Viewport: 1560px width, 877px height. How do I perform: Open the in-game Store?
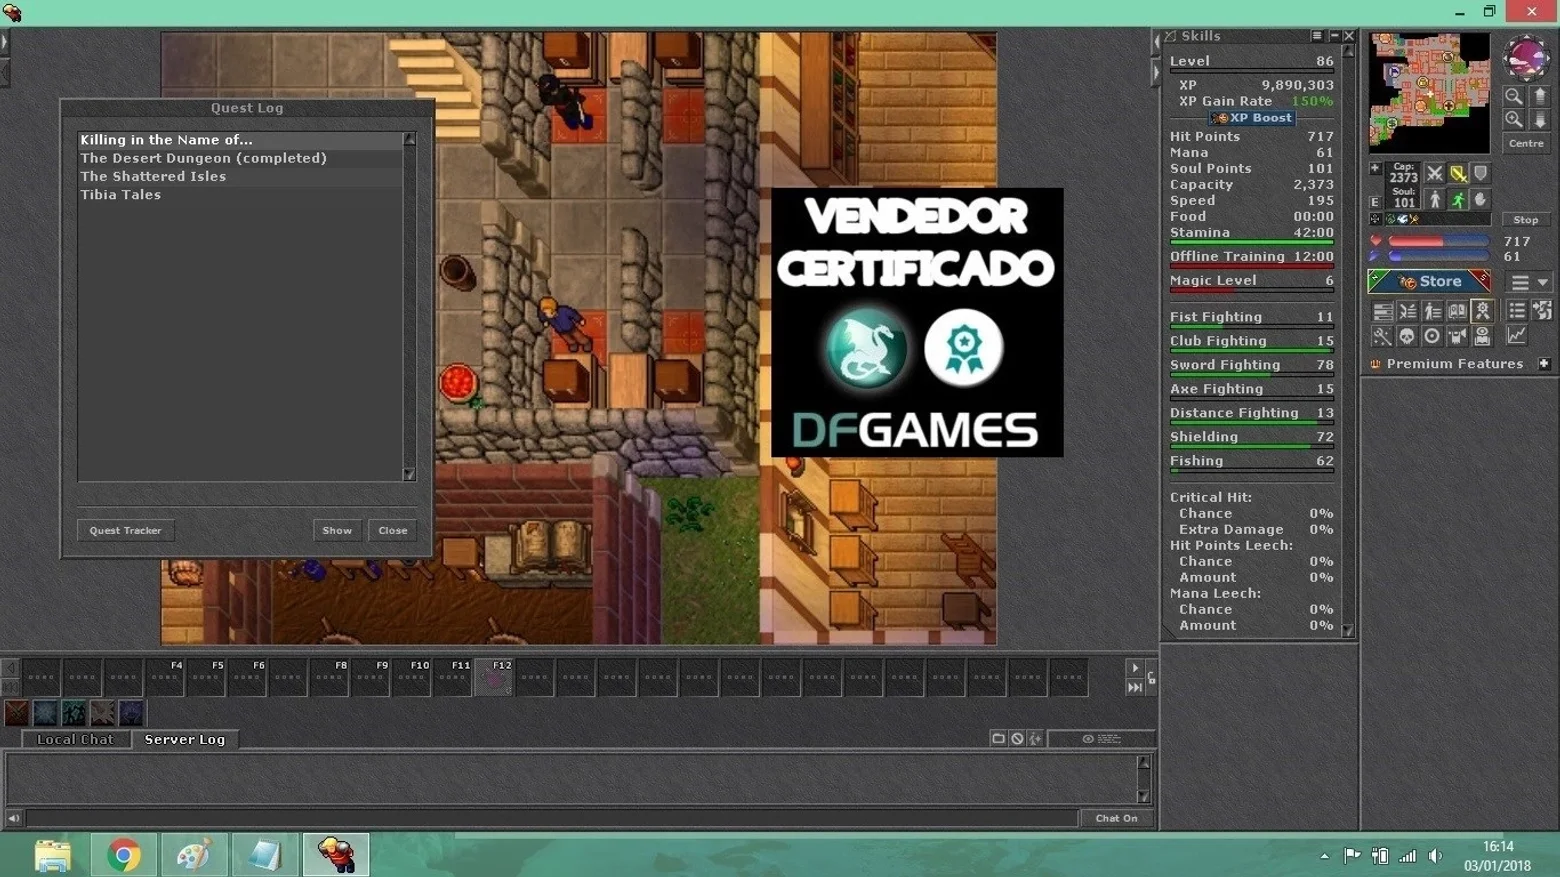click(x=1429, y=282)
